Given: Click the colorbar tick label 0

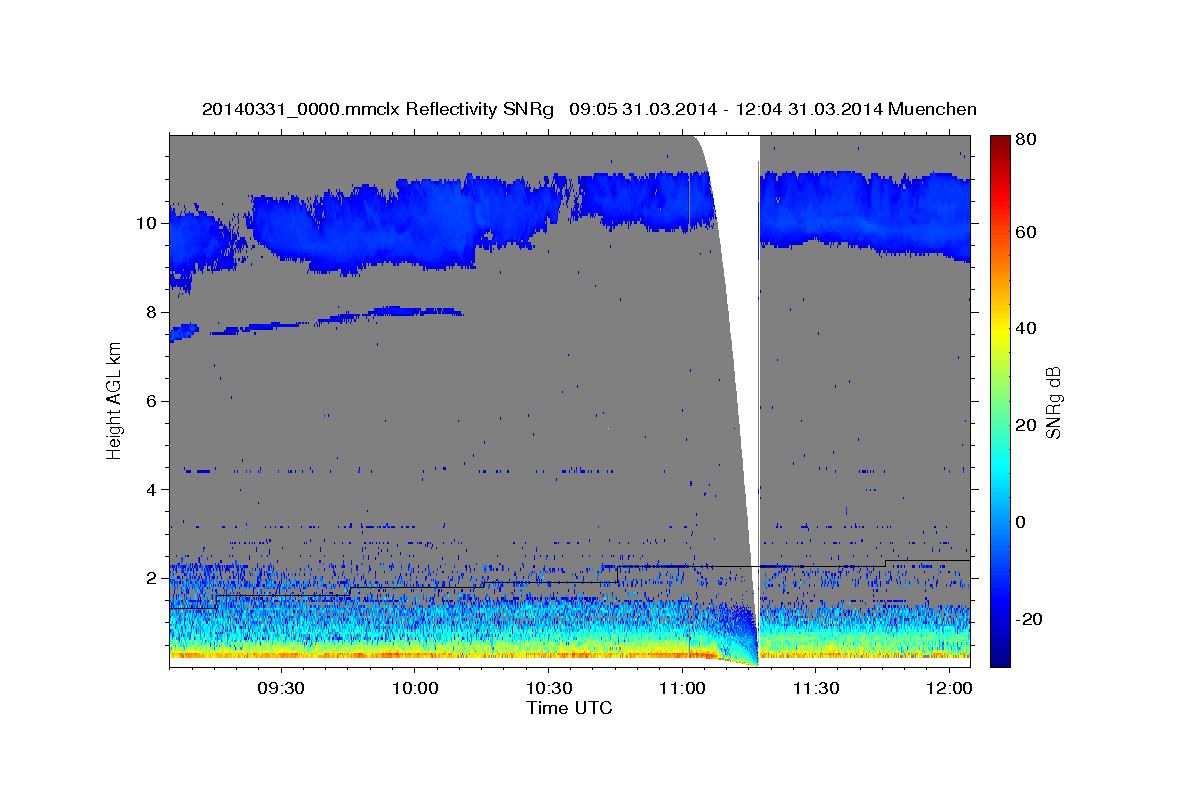Looking at the screenshot, I should point(1021,522).
